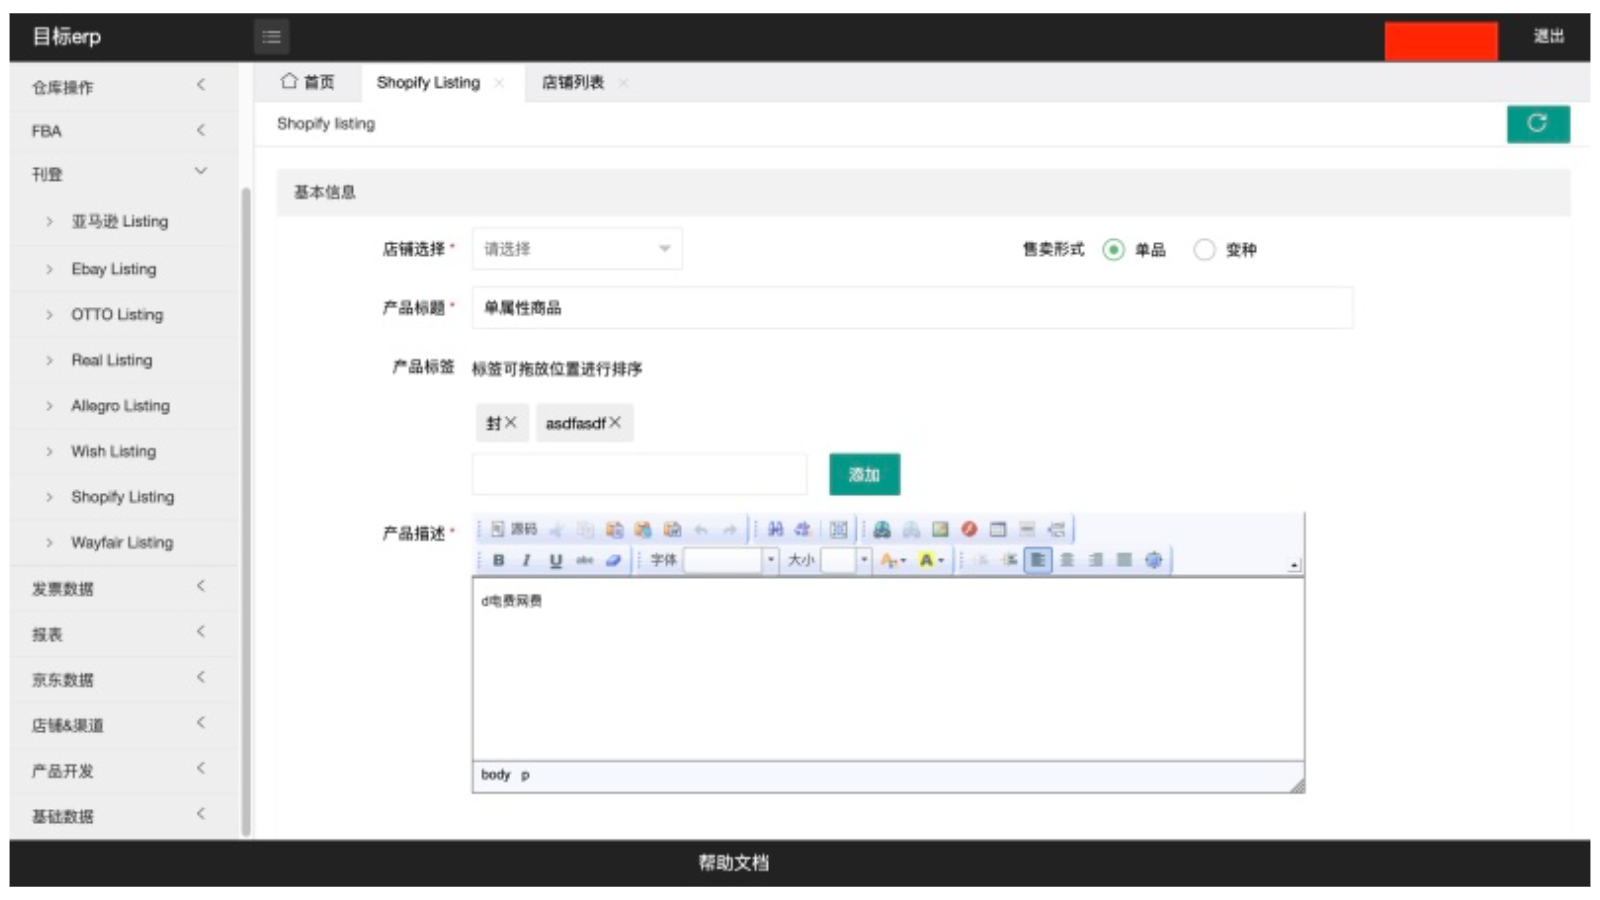This screenshot has width=1600, height=900.
Task: Toggle Strikethrough formatting
Action: [584, 560]
